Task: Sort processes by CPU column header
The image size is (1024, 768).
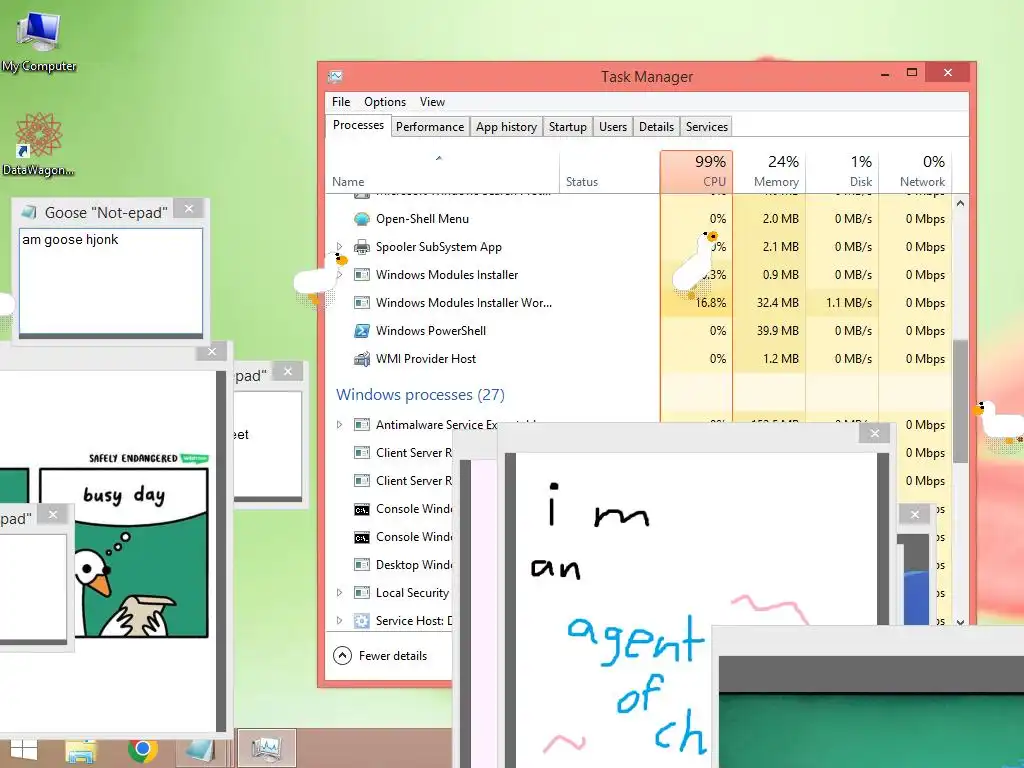Action: [696, 172]
